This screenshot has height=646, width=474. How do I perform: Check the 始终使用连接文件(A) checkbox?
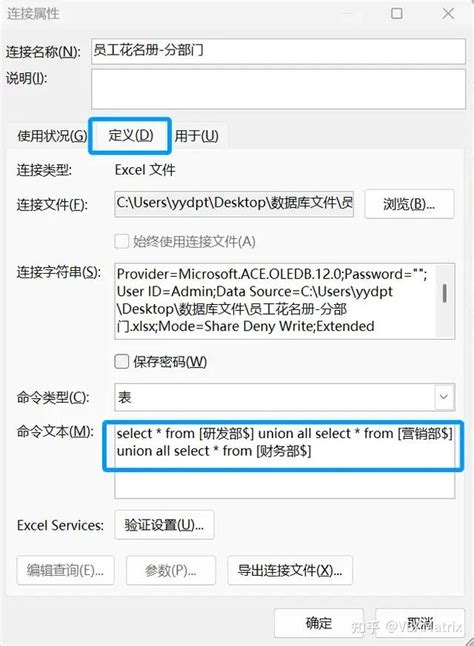tap(121, 241)
